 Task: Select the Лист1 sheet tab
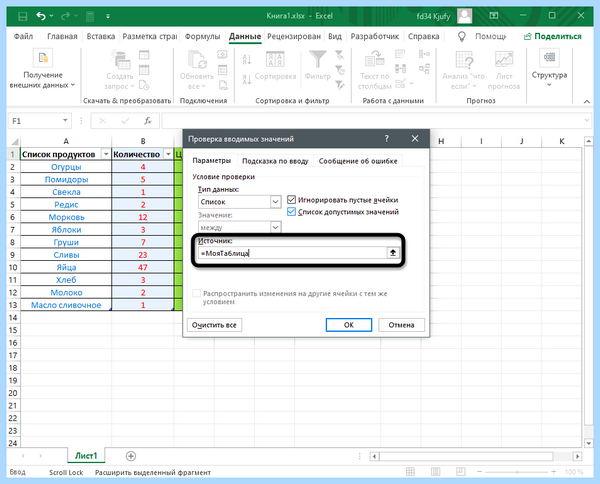[86, 456]
